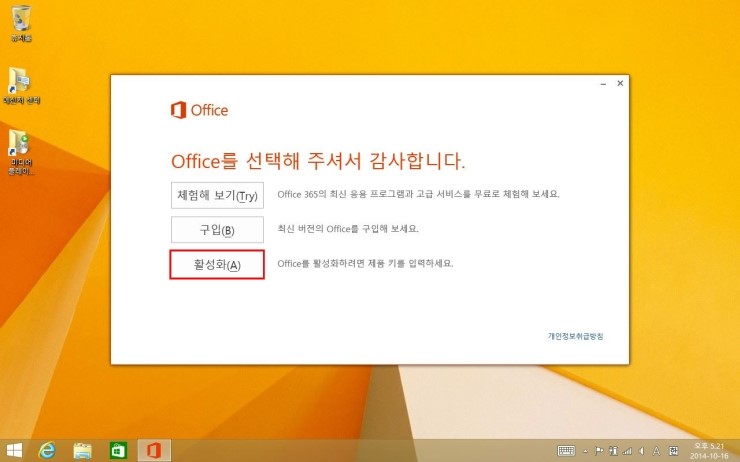Click the 체험해 보기(Try) button

click(217, 195)
